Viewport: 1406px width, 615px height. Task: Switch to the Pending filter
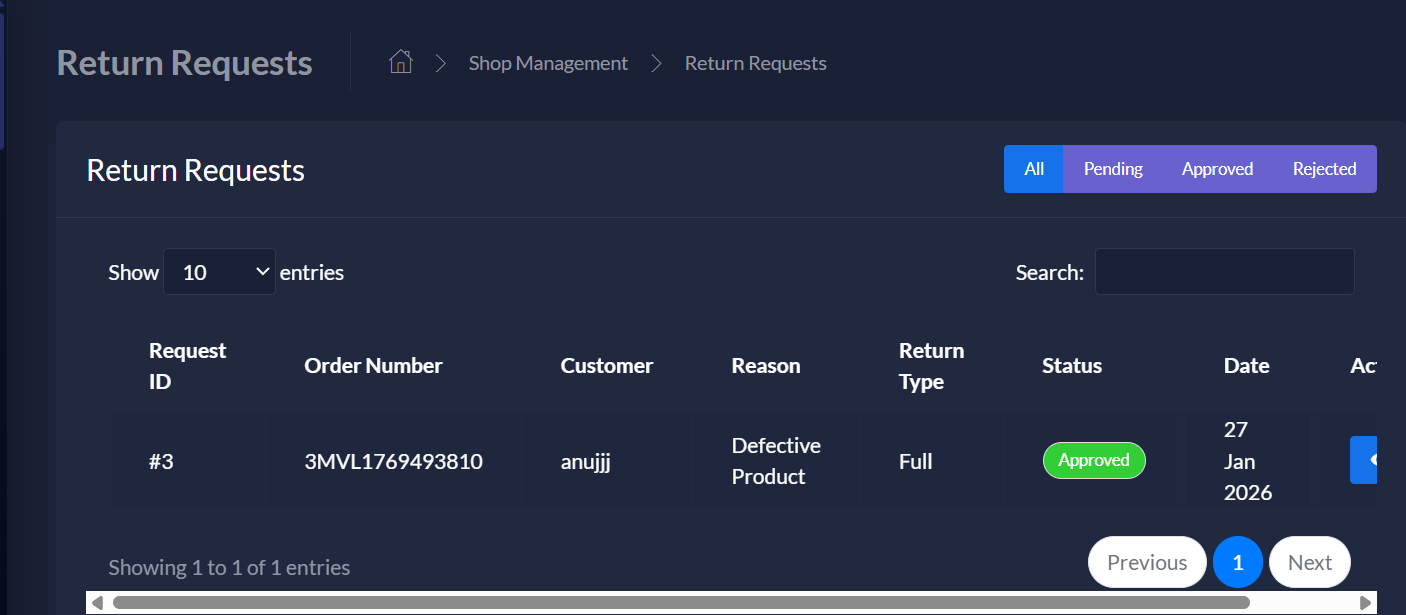[1113, 168]
